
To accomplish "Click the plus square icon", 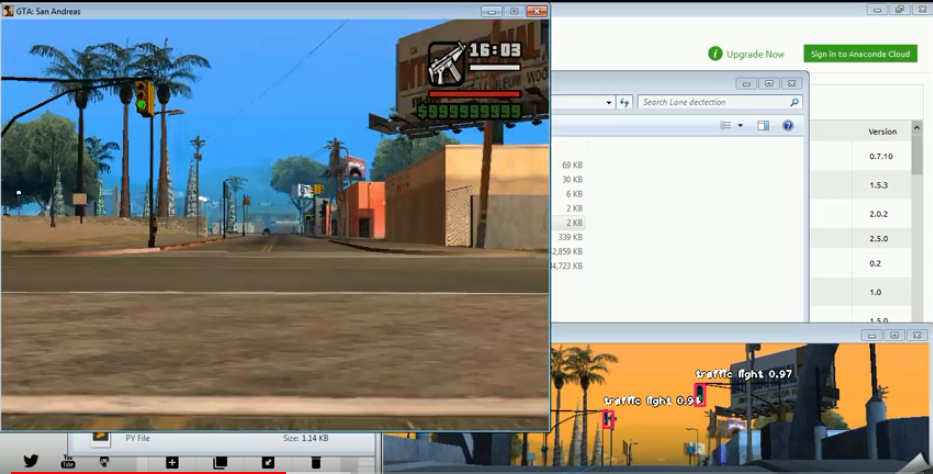I will coord(172,462).
